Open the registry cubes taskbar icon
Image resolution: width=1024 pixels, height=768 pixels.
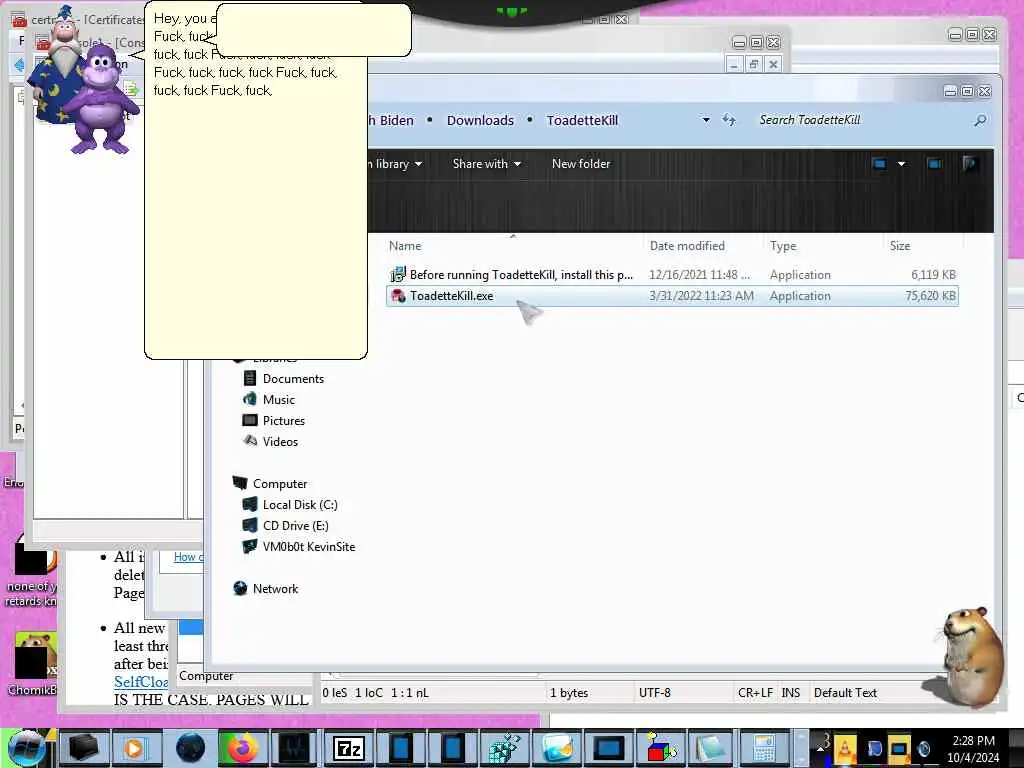click(504, 748)
